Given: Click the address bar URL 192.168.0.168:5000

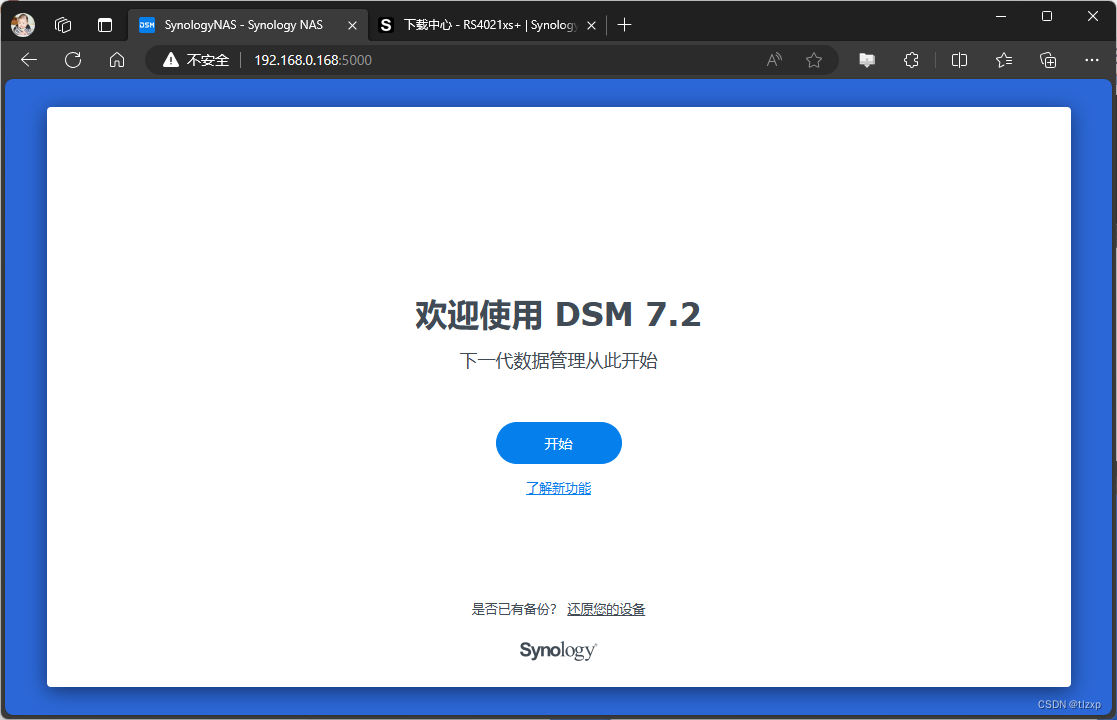Looking at the screenshot, I should (313, 60).
